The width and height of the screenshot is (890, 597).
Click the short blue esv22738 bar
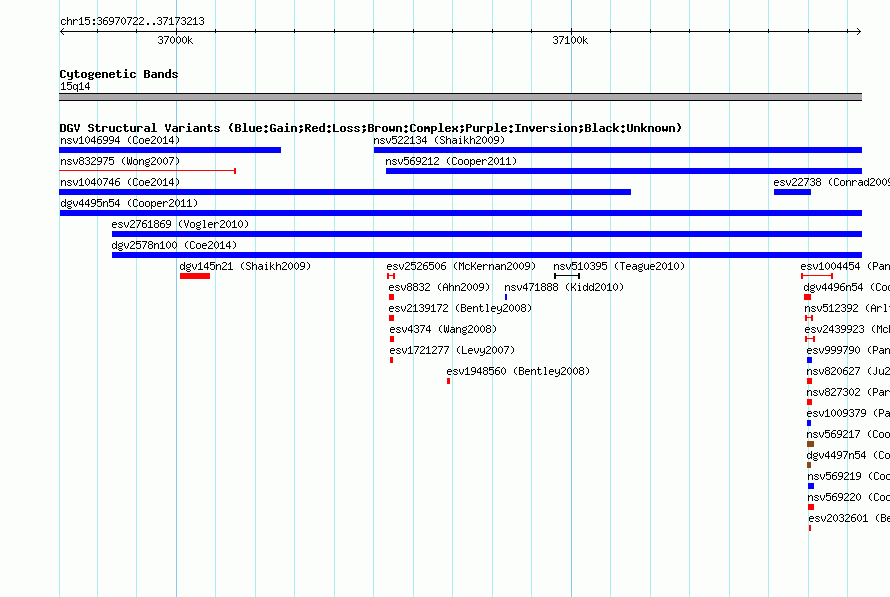pyautogui.click(x=792, y=192)
